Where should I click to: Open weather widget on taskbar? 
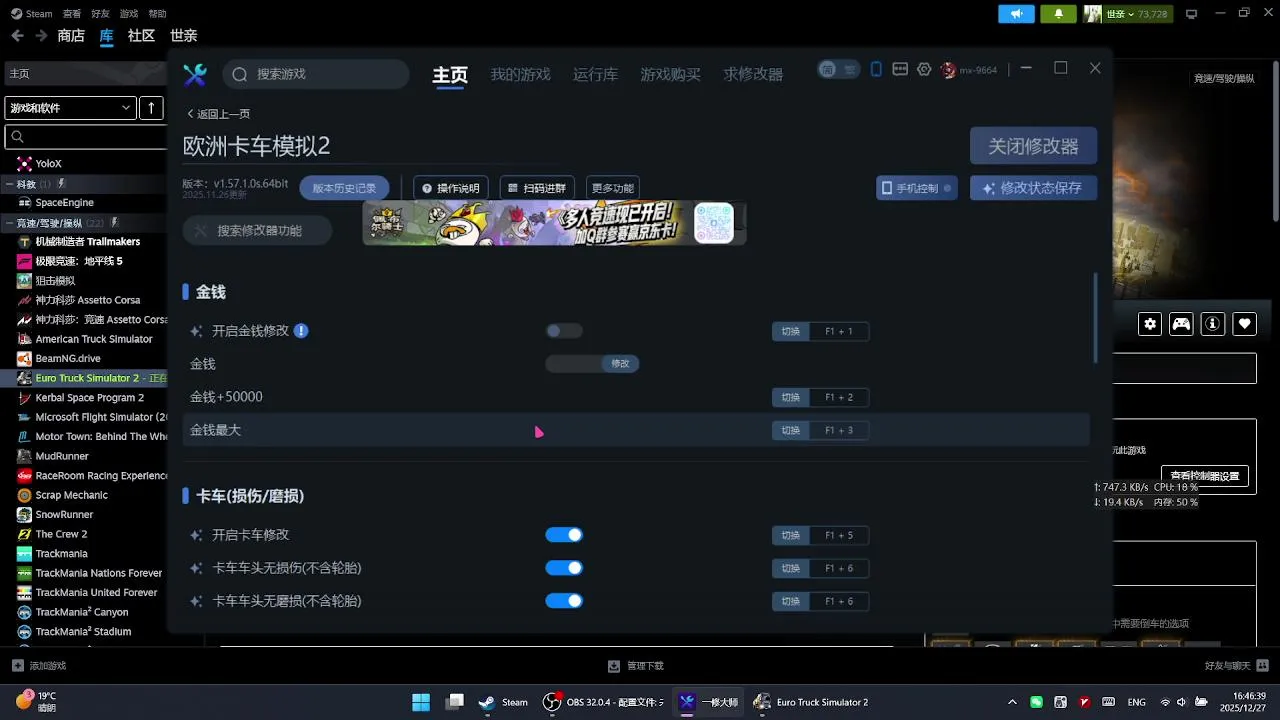(36, 701)
